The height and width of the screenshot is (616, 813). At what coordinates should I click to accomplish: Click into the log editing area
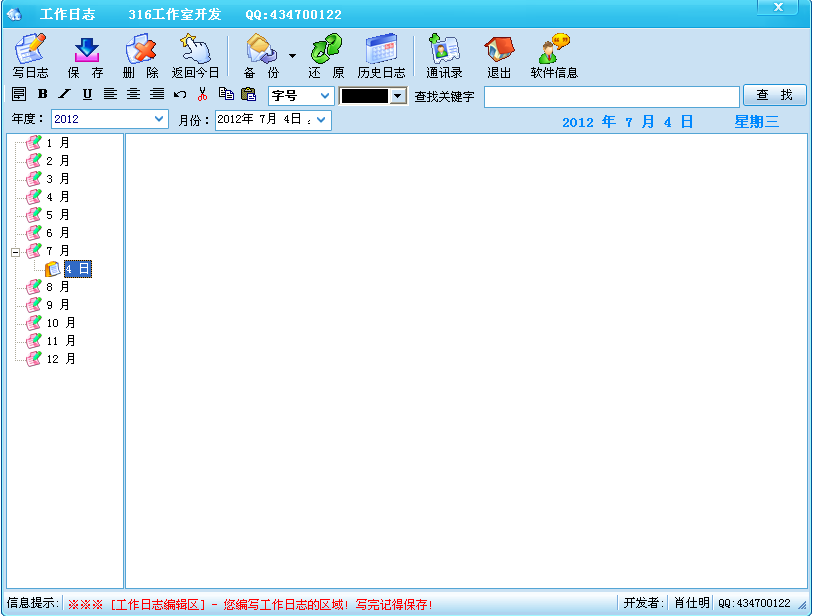click(466, 361)
